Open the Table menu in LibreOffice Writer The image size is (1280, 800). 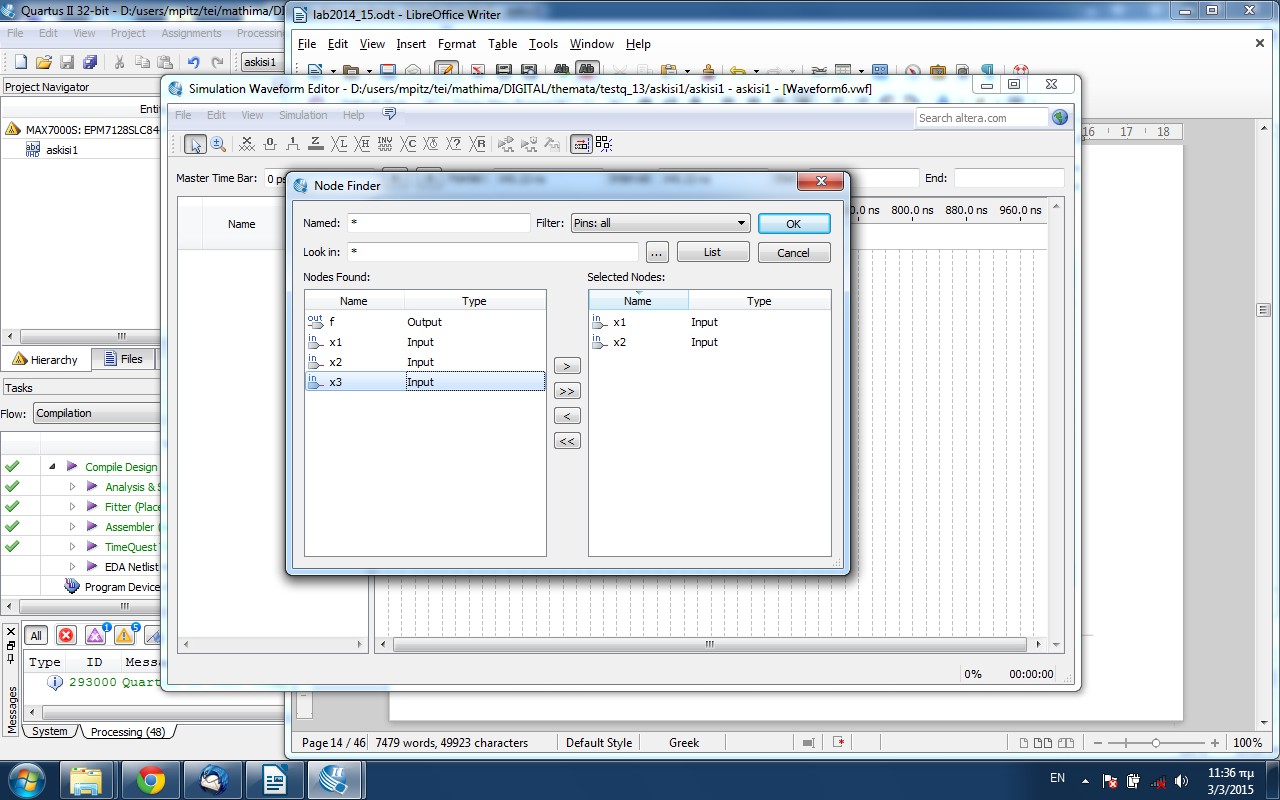(502, 44)
